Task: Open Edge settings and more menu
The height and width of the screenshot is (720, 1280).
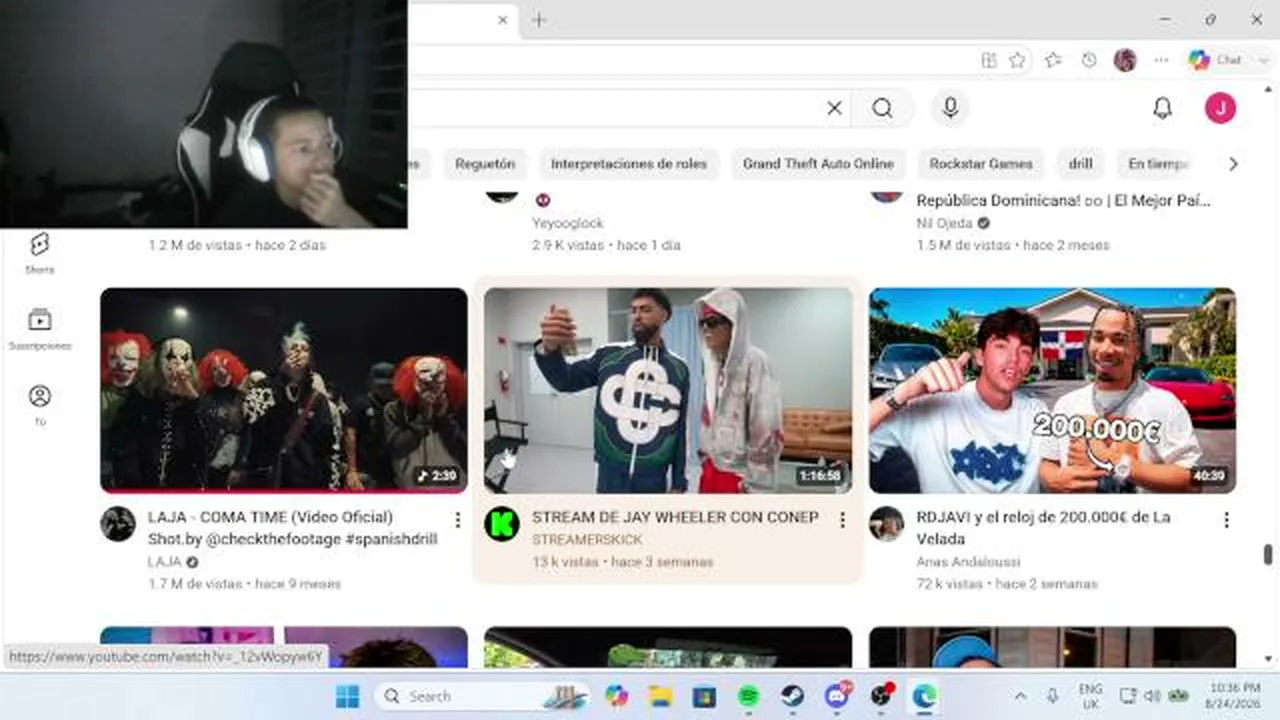Action: pos(1161,60)
